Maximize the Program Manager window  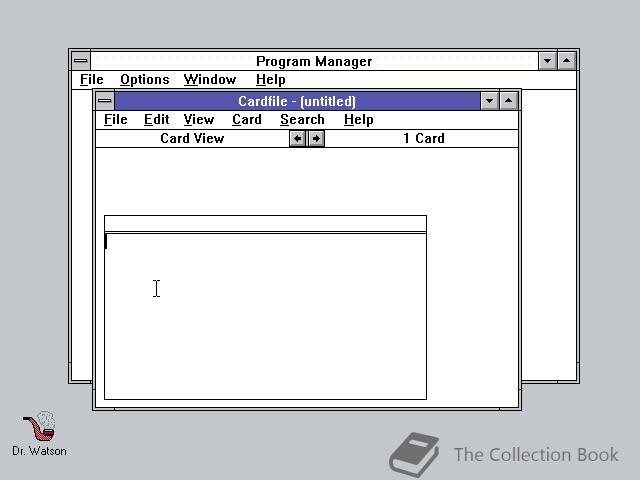(x=567, y=61)
